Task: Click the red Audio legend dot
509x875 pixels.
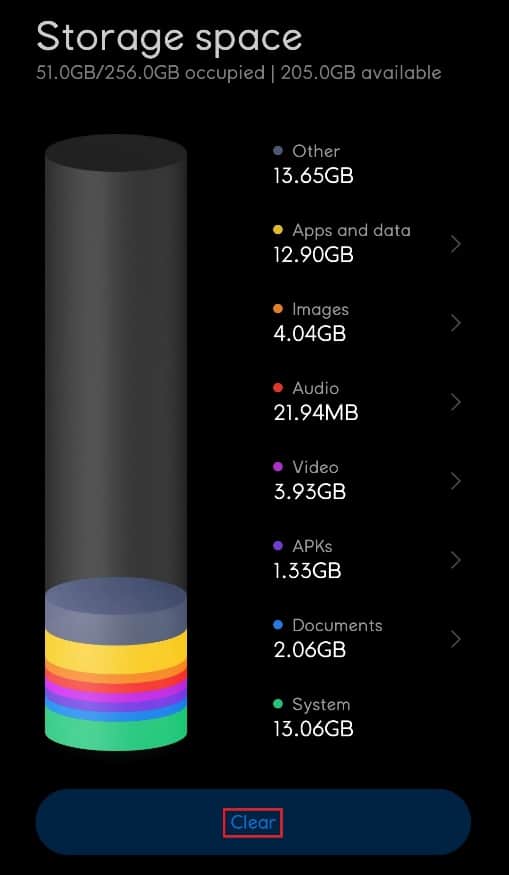Action: pos(278,388)
